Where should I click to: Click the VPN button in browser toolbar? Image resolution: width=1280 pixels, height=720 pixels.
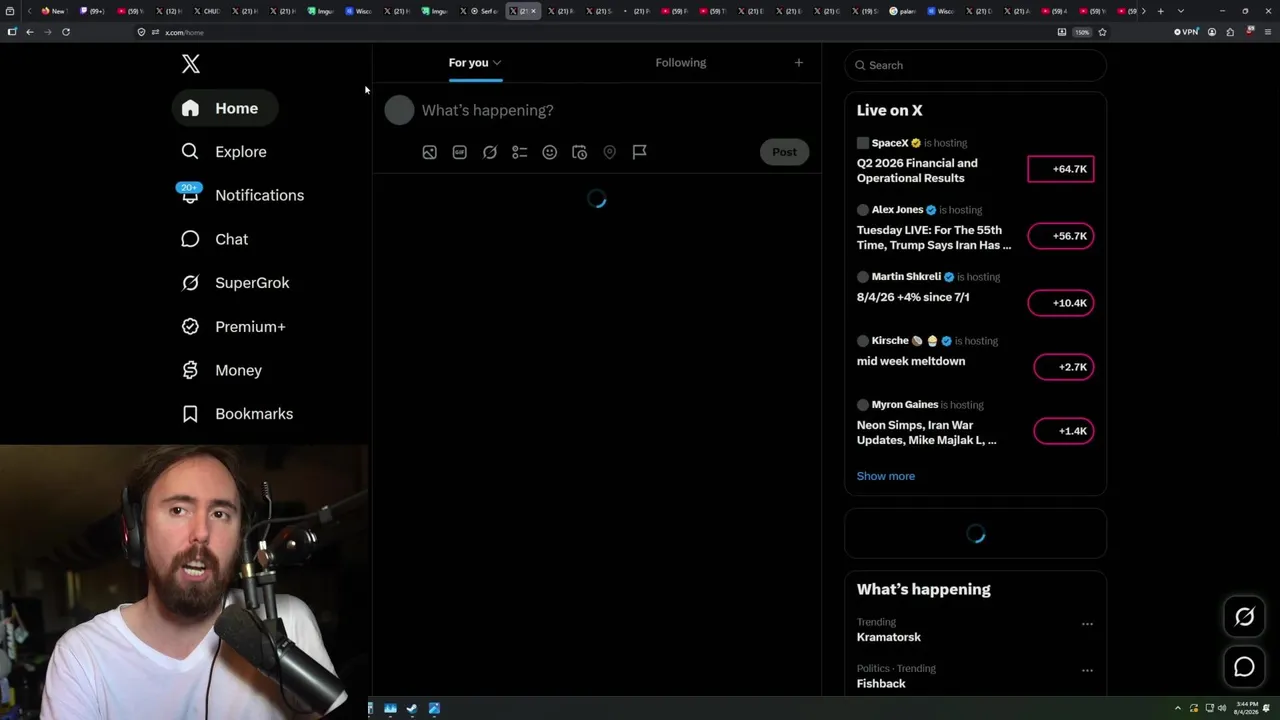(1186, 32)
